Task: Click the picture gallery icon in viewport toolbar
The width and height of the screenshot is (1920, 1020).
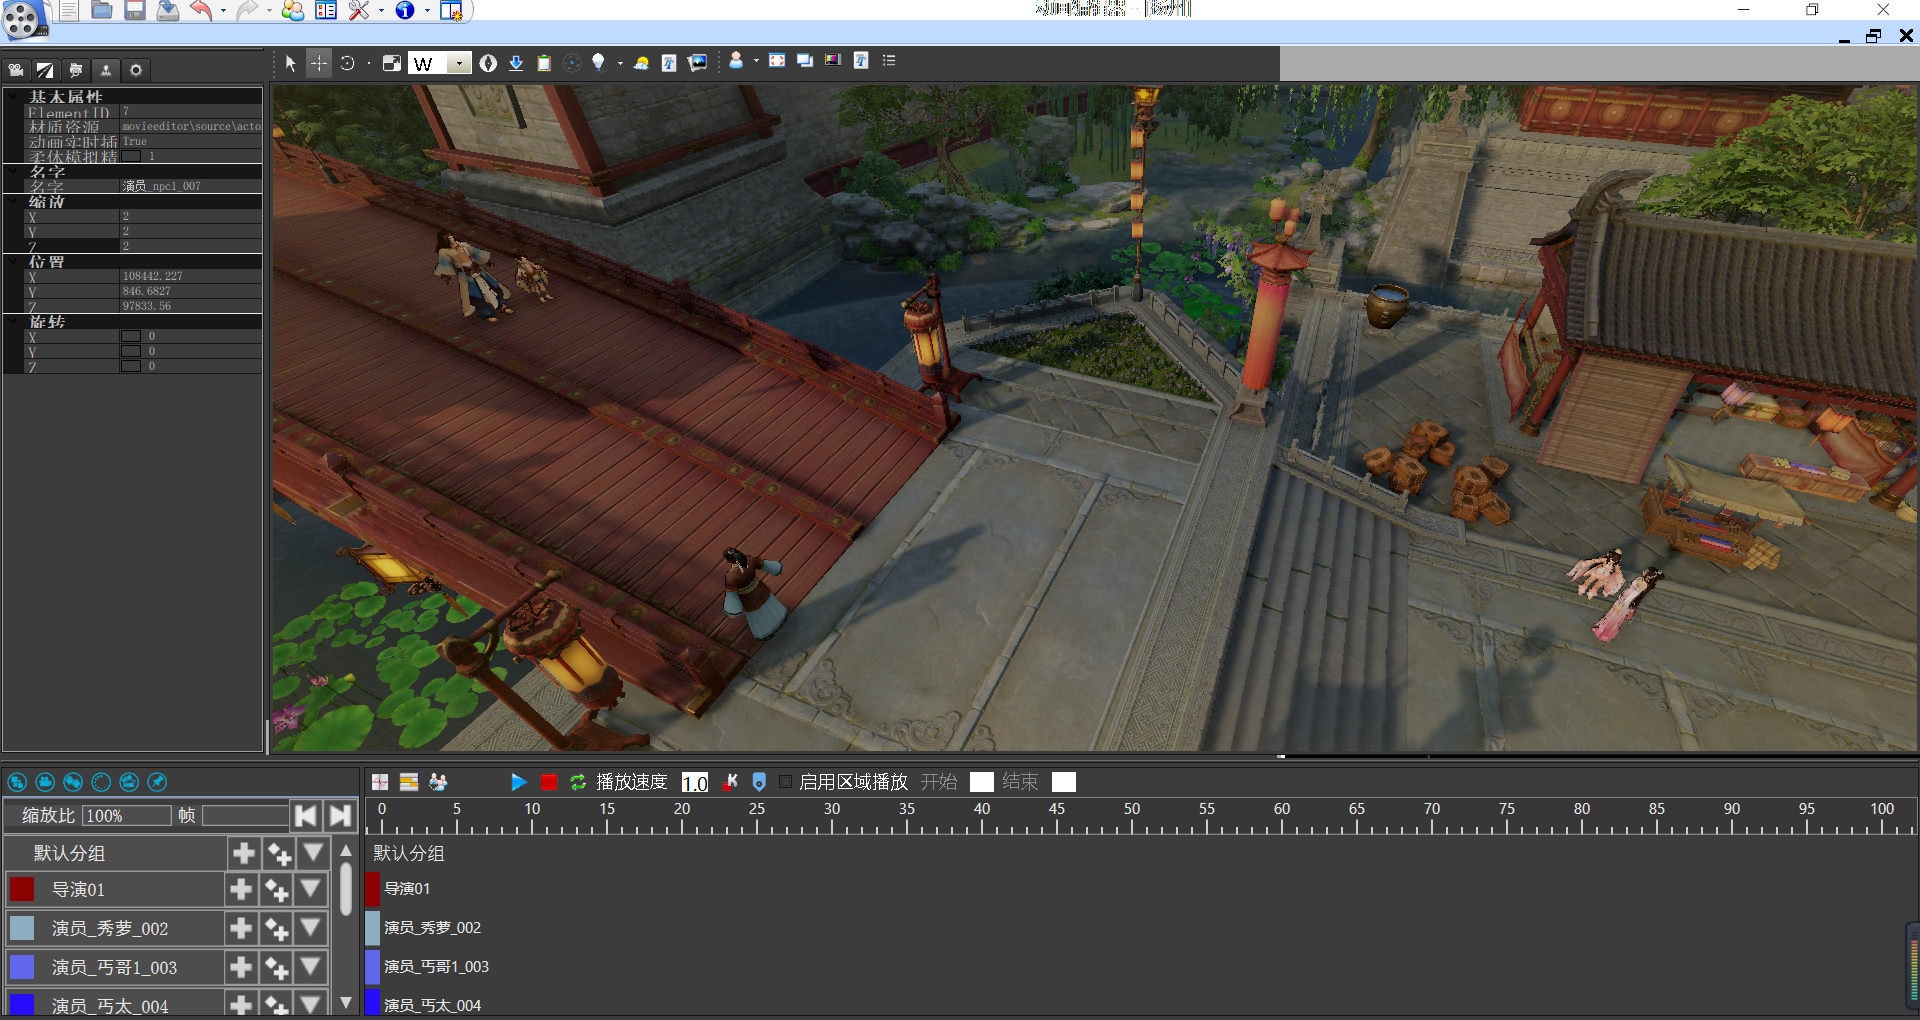Action: click(698, 62)
